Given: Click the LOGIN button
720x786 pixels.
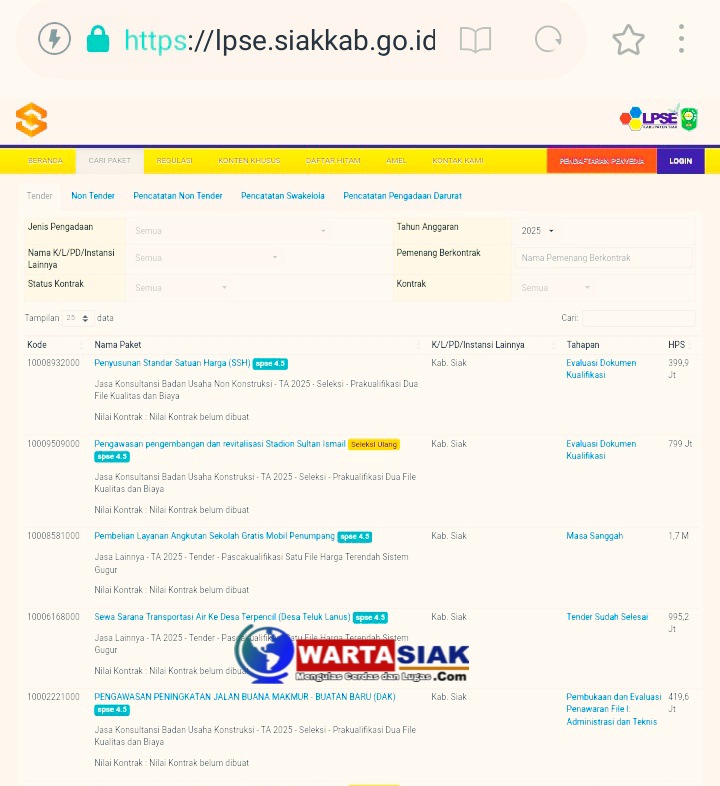Looking at the screenshot, I should [680, 161].
